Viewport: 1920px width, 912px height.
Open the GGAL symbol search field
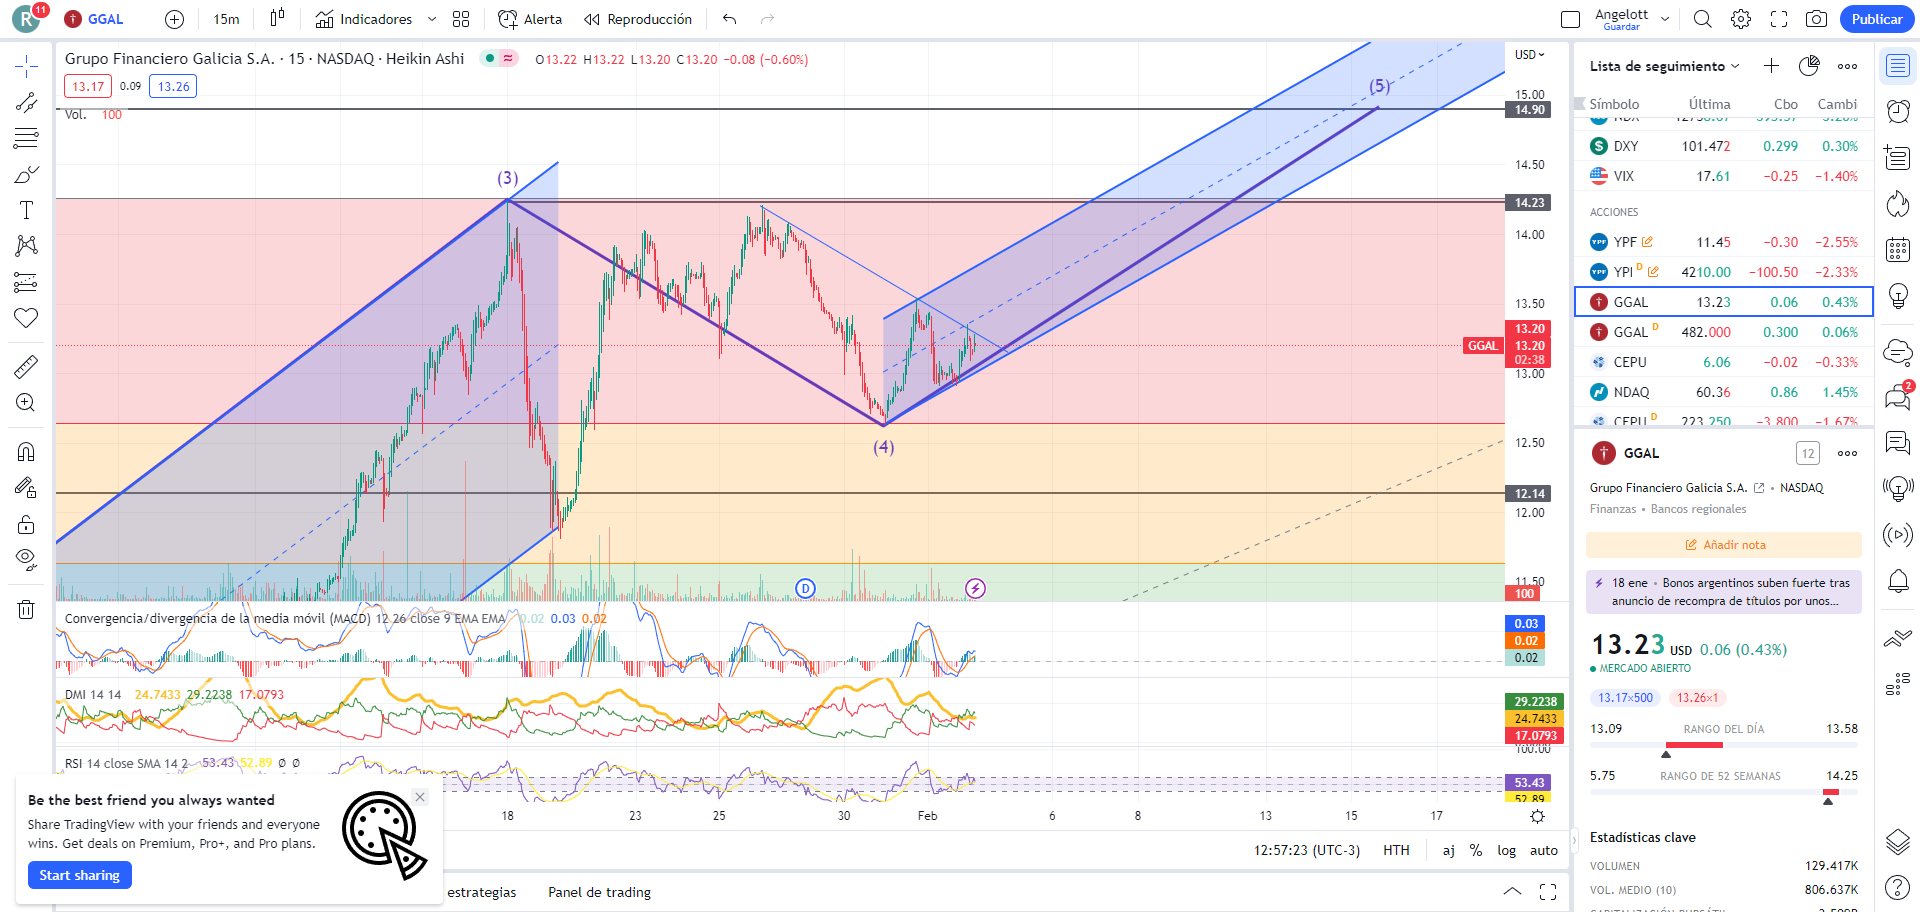point(94,19)
